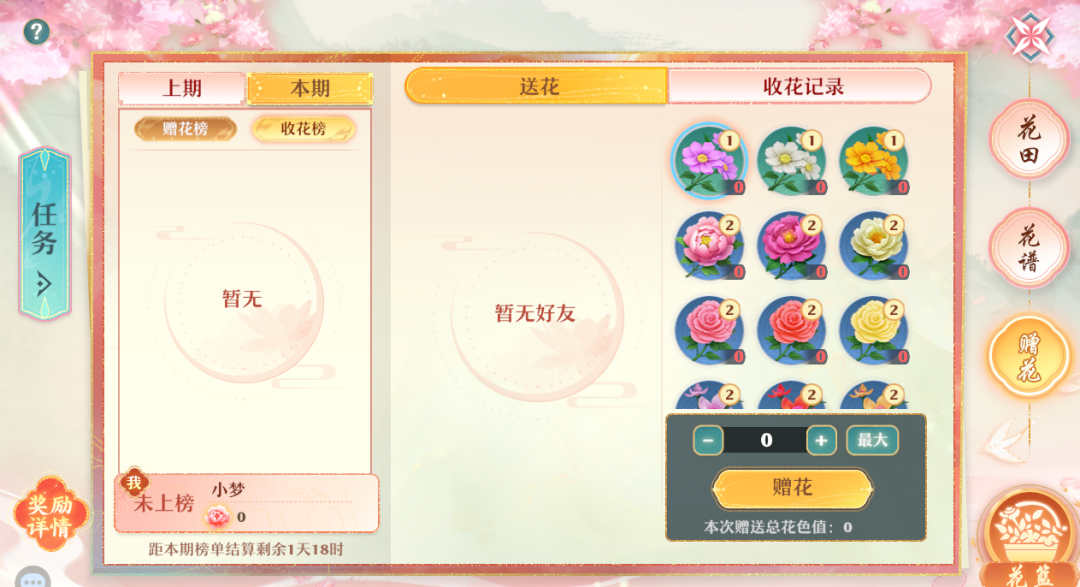Select the purple flower icon
Viewport: 1080px width, 587px height.
coord(709,161)
